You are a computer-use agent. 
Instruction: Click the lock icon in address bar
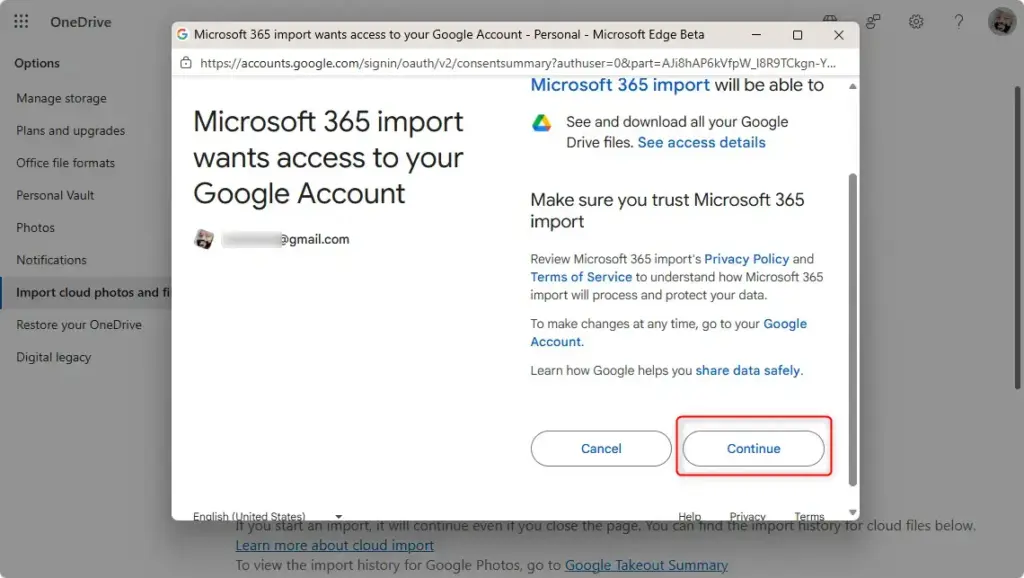pyautogui.click(x=186, y=63)
